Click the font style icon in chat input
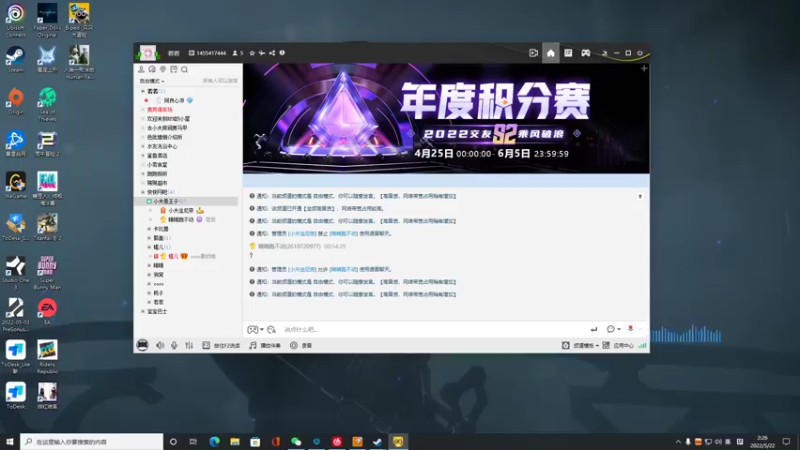The height and width of the screenshot is (450, 800). click(271, 330)
